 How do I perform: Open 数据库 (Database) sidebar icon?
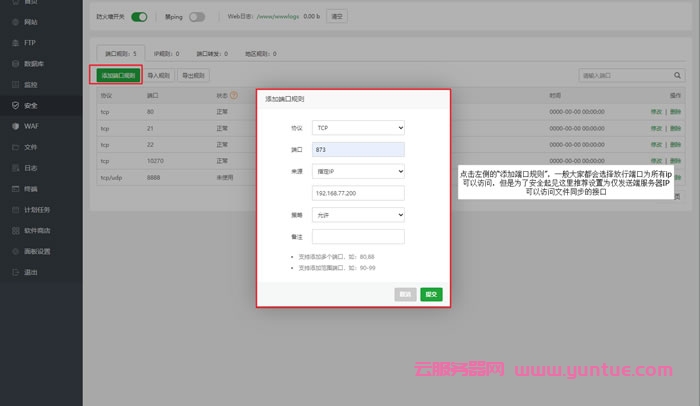click(15, 63)
